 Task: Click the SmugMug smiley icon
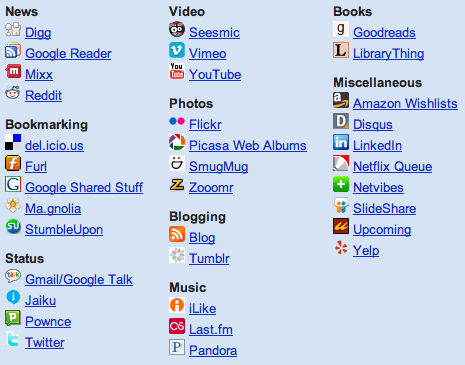coord(177,164)
